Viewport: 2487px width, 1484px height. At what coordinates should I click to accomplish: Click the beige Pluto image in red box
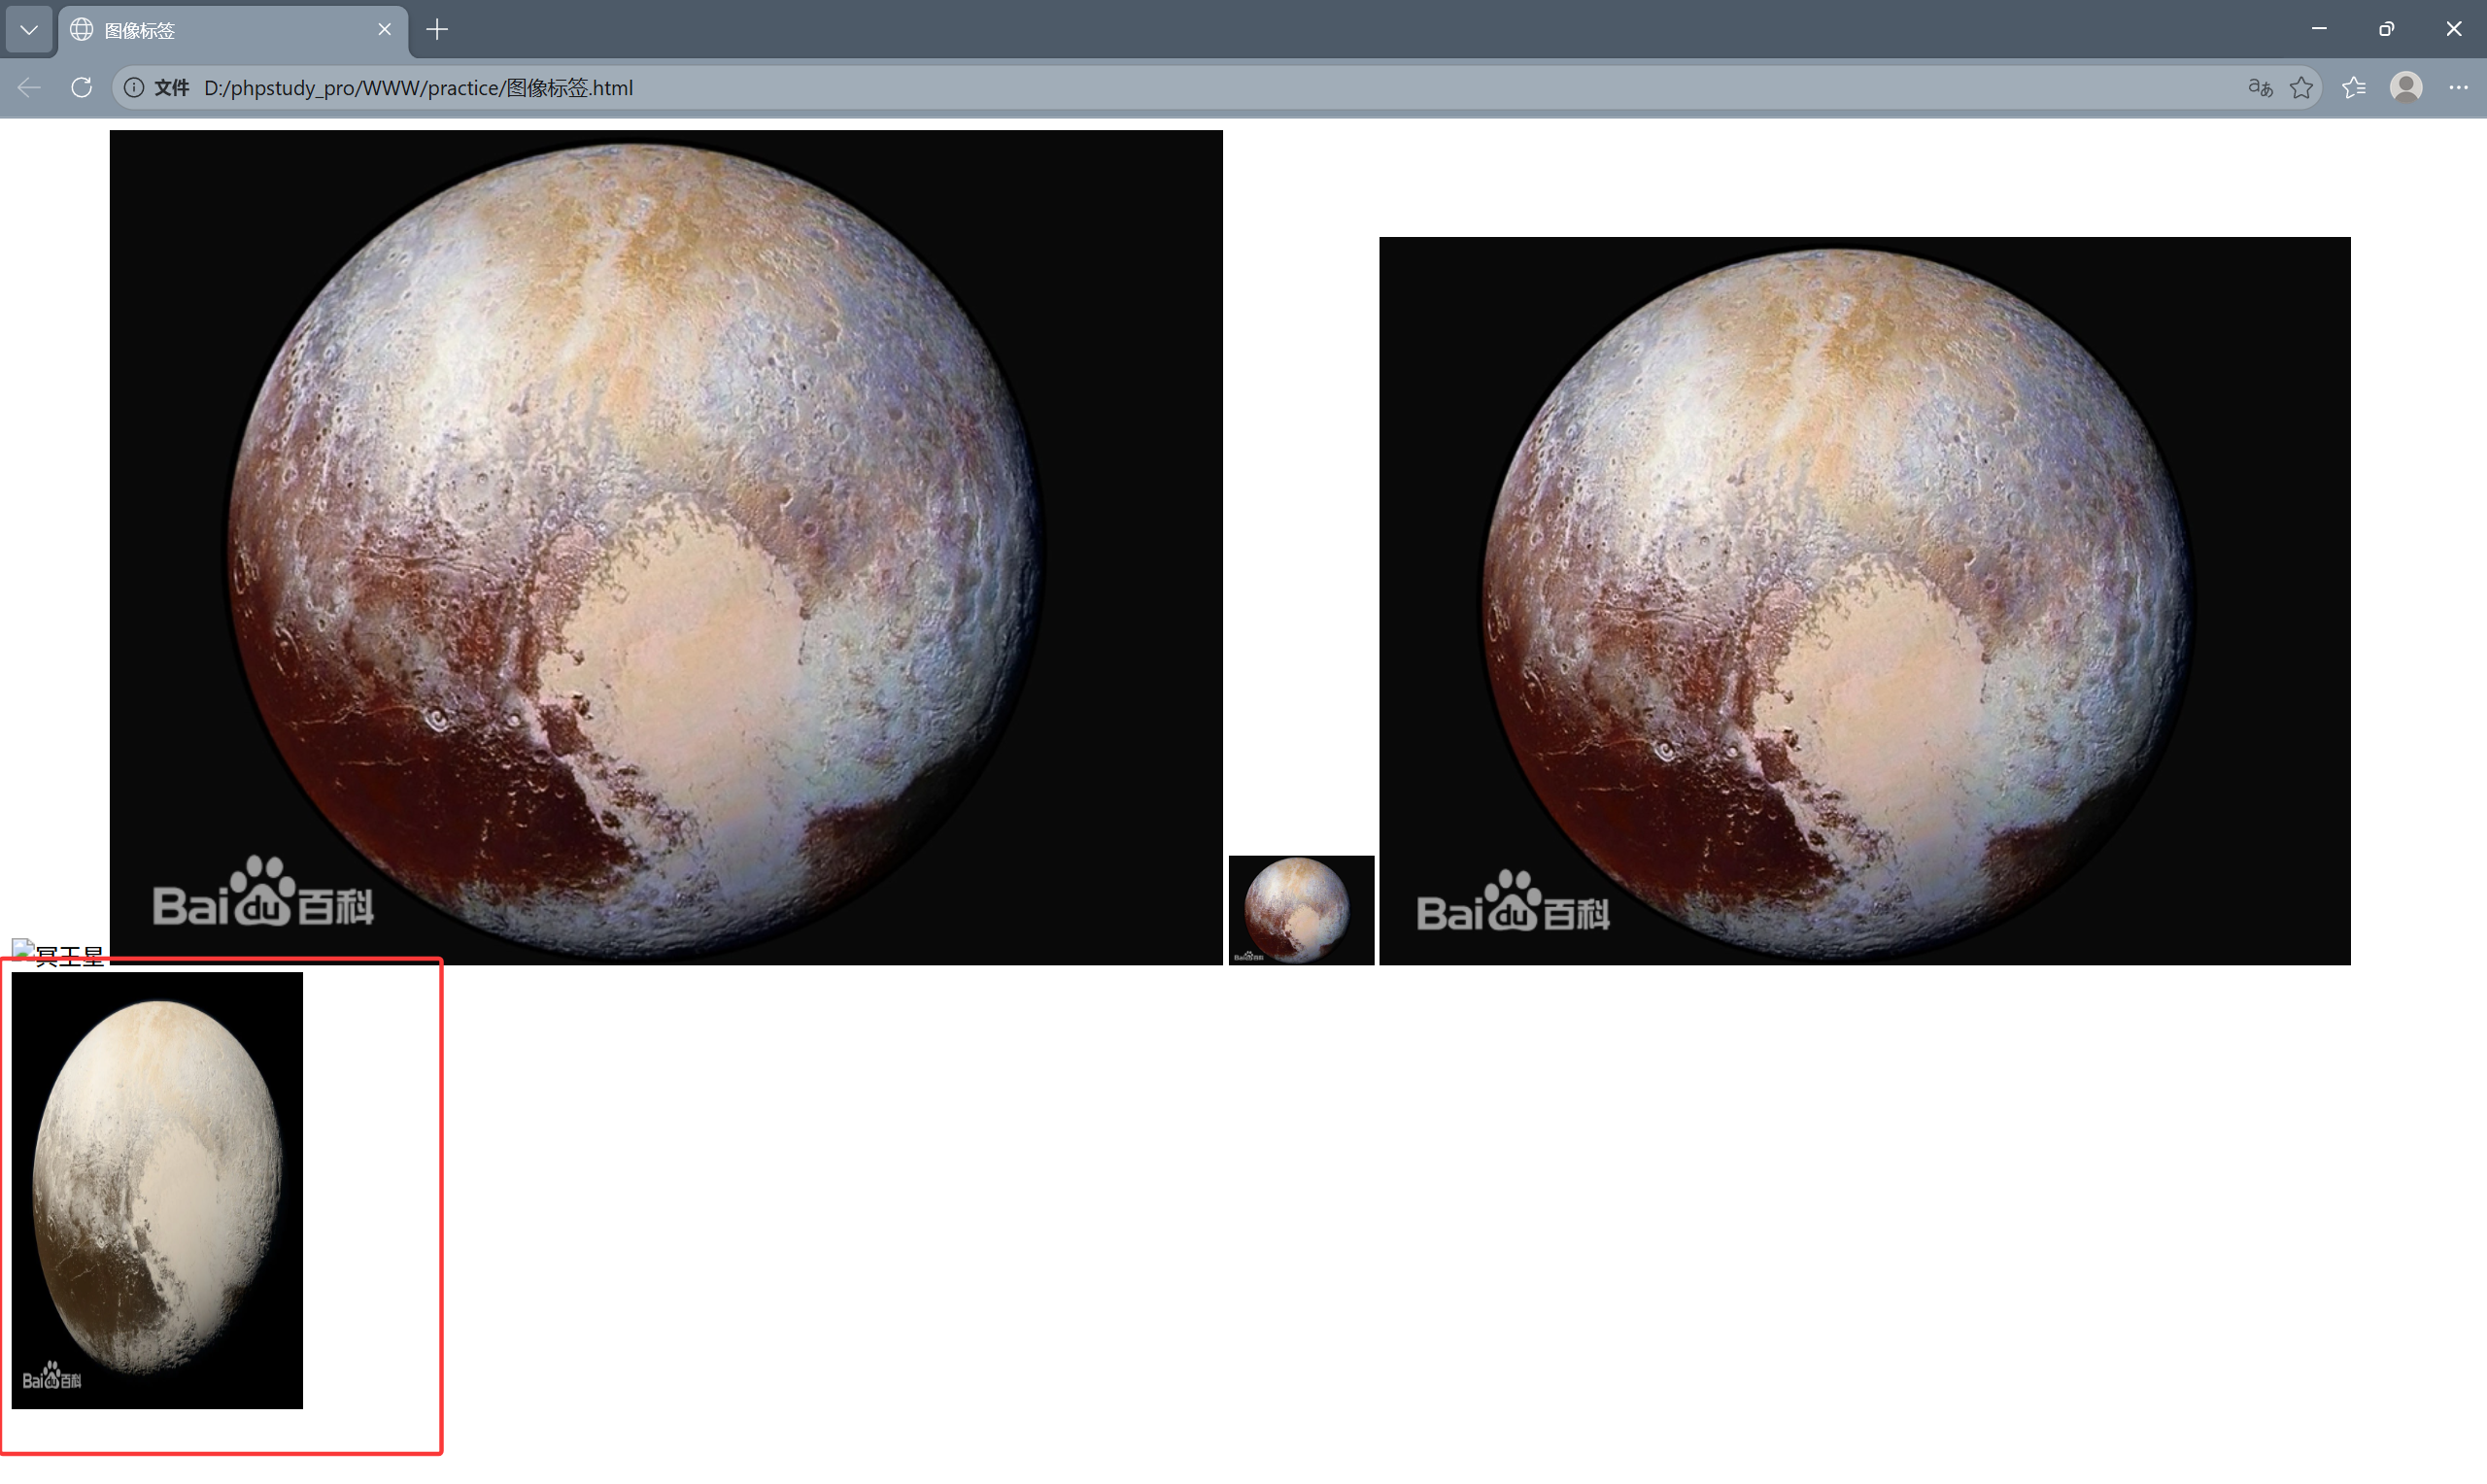click(157, 1190)
